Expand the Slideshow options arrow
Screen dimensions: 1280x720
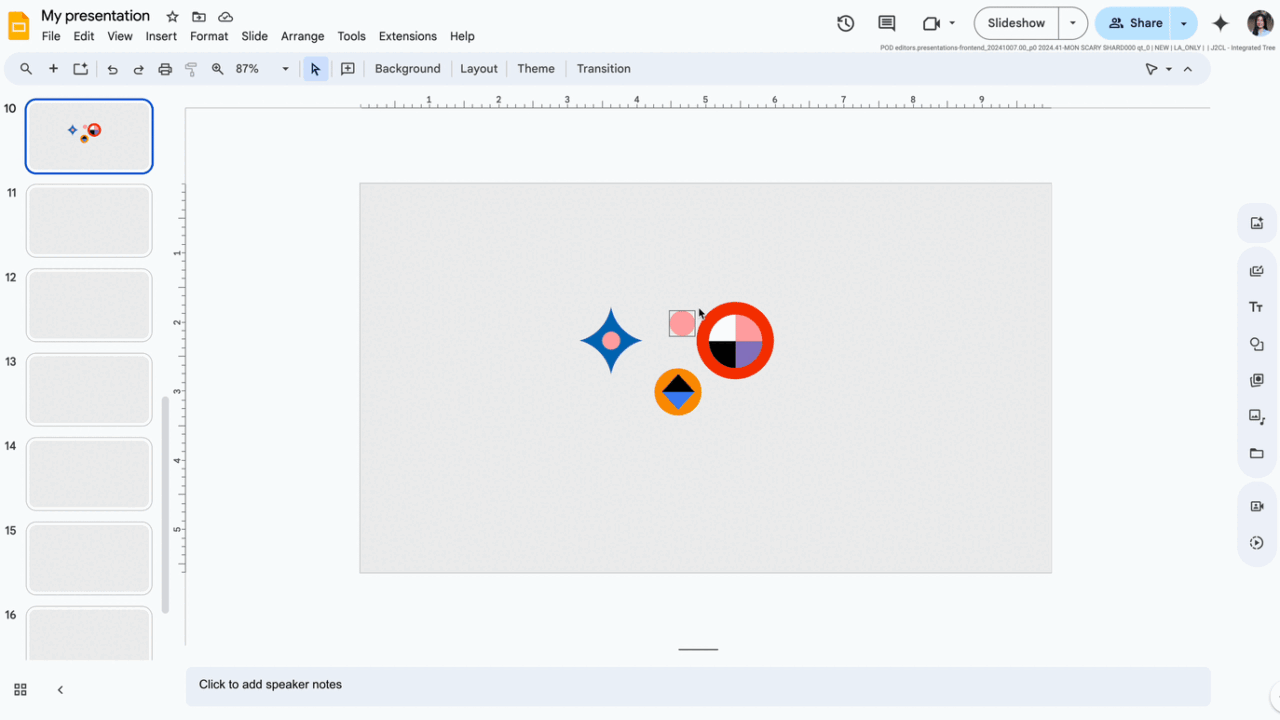1073,23
